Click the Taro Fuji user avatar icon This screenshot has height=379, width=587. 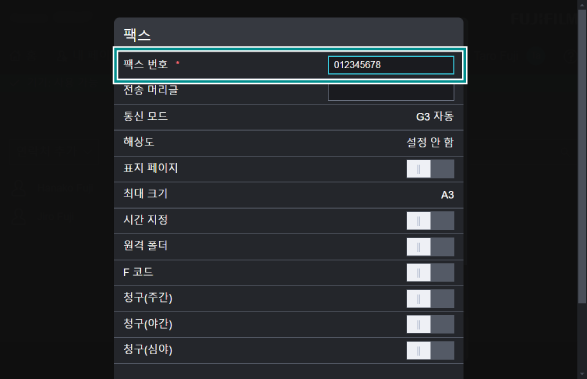tap(536, 56)
